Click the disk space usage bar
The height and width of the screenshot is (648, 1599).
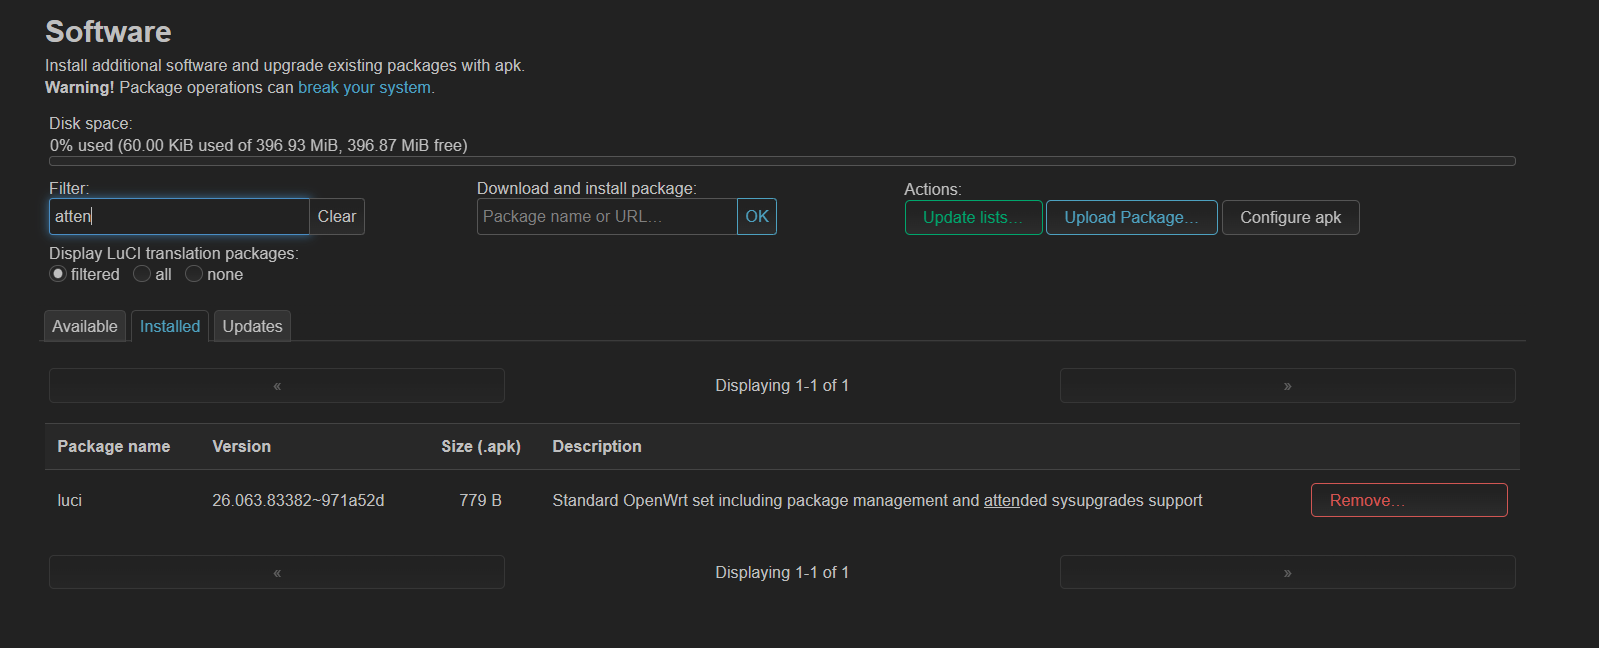click(782, 161)
